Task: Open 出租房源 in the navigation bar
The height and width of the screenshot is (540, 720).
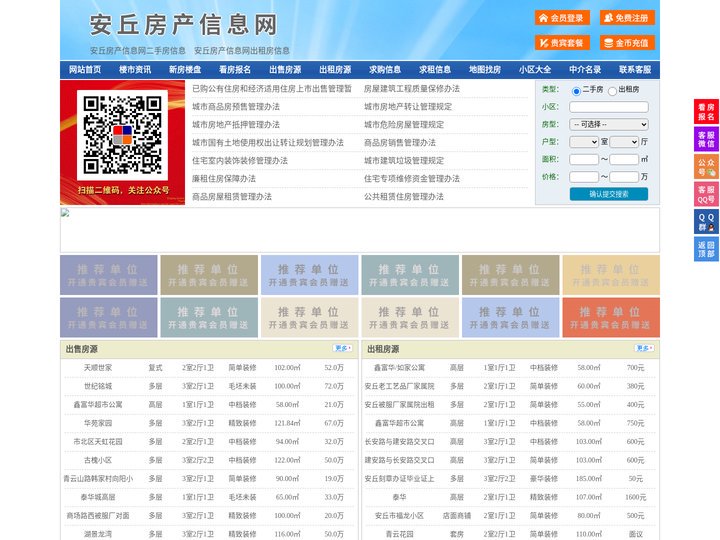Action: (x=335, y=70)
